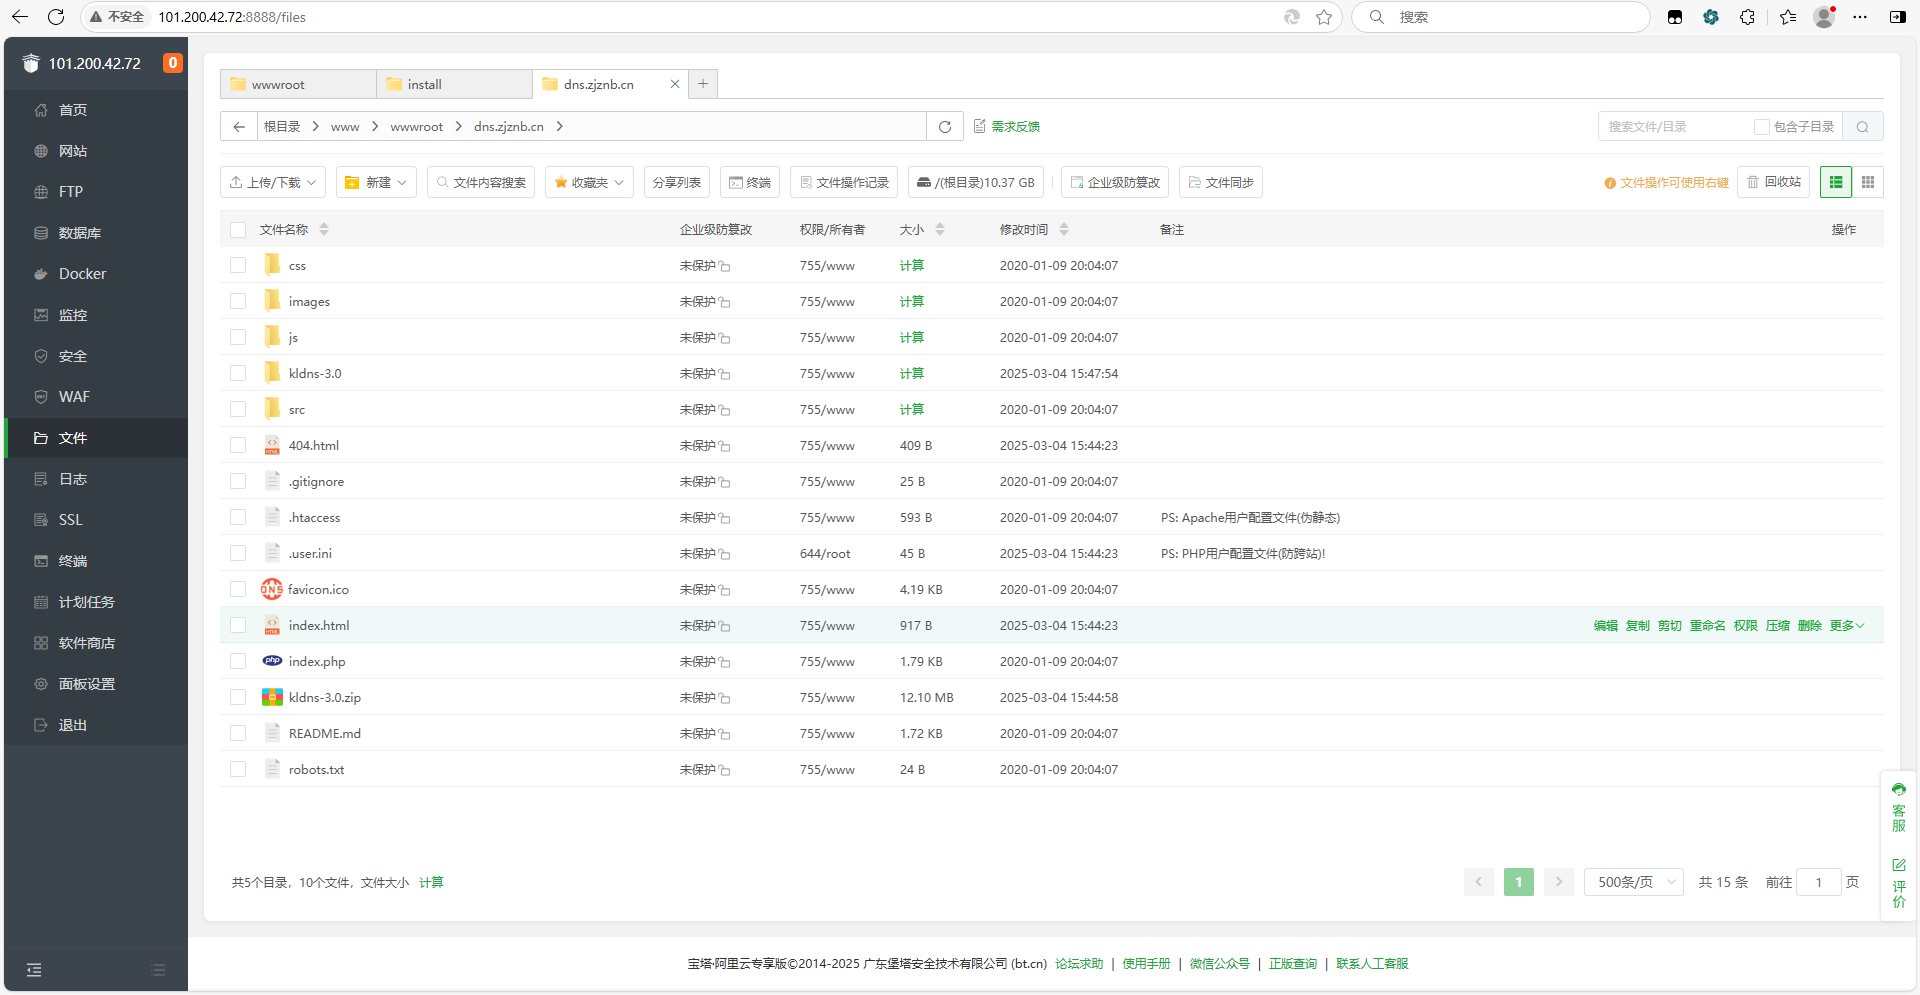
Task: Open the 500条/页 page size dropdown
Action: (1634, 882)
